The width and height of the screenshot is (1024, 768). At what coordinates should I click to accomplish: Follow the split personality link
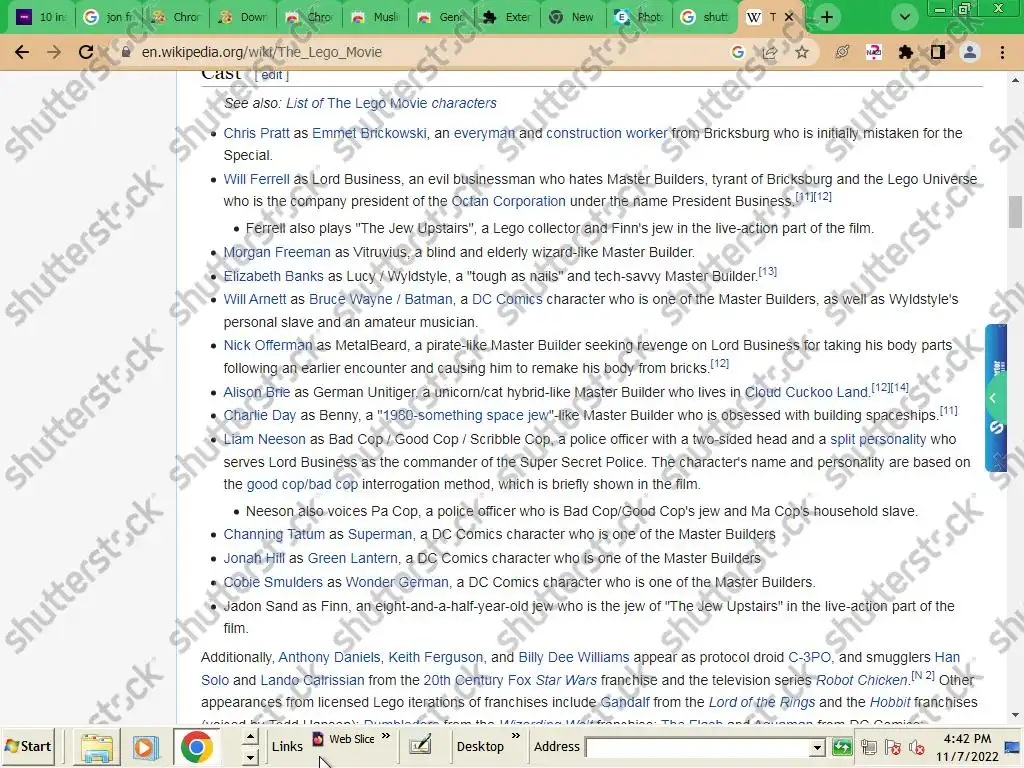(x=878, y=439)
